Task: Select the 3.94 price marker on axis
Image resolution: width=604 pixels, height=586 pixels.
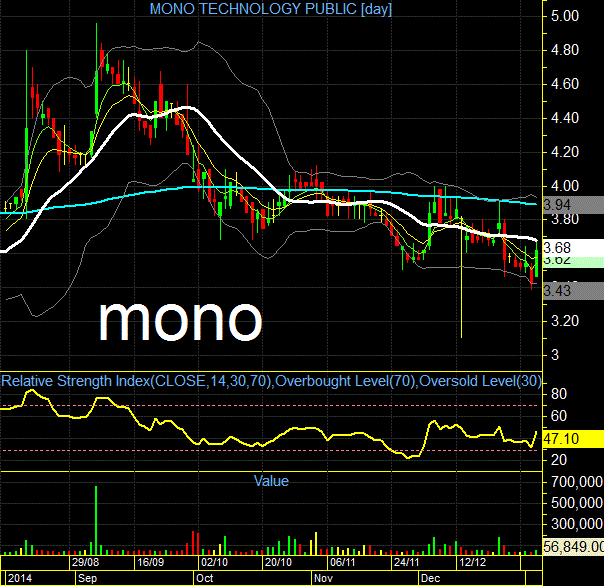Action: [x=572, y=205]
